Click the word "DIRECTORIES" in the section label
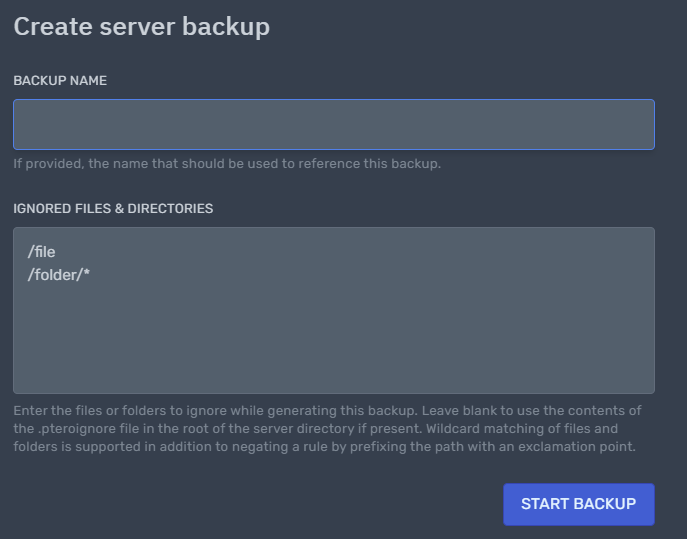The height and width of the screenshot is (539, 687). coord(170,209)
